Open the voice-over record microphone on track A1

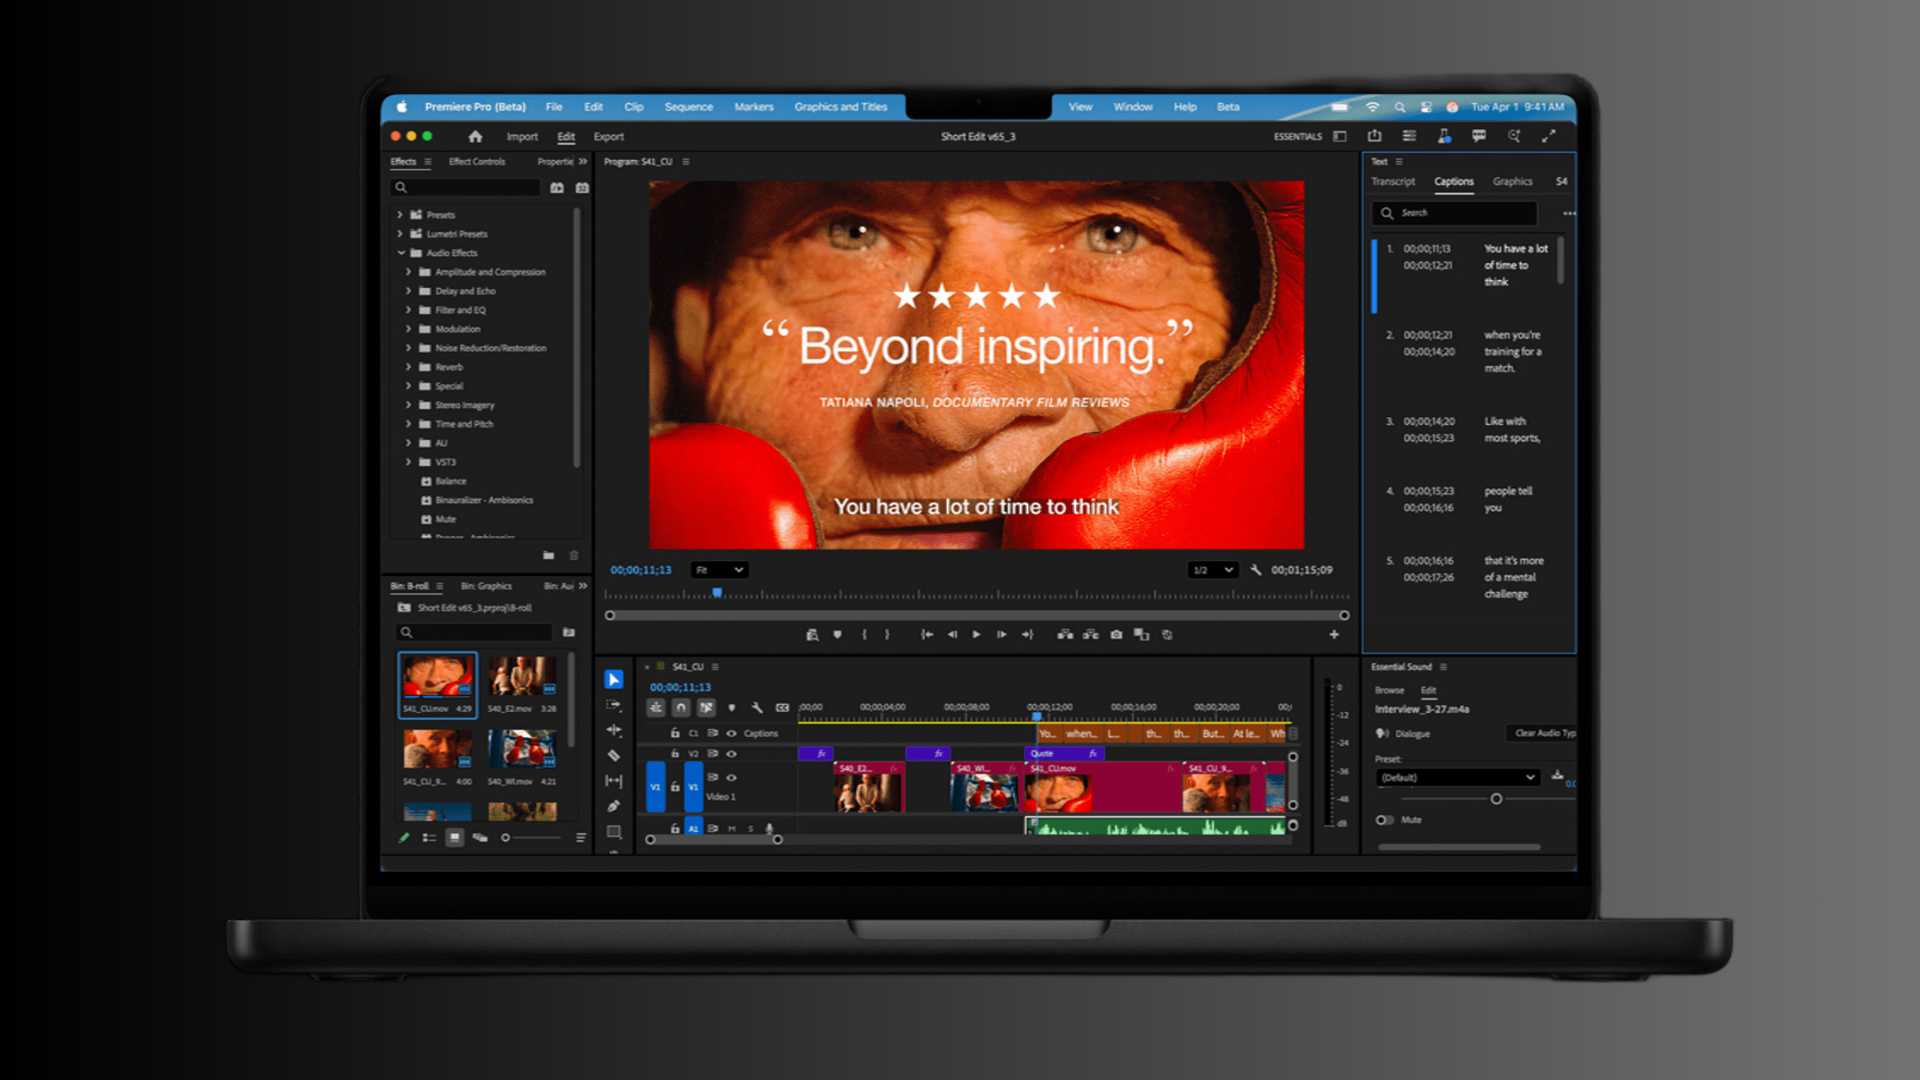coord(770,828)
